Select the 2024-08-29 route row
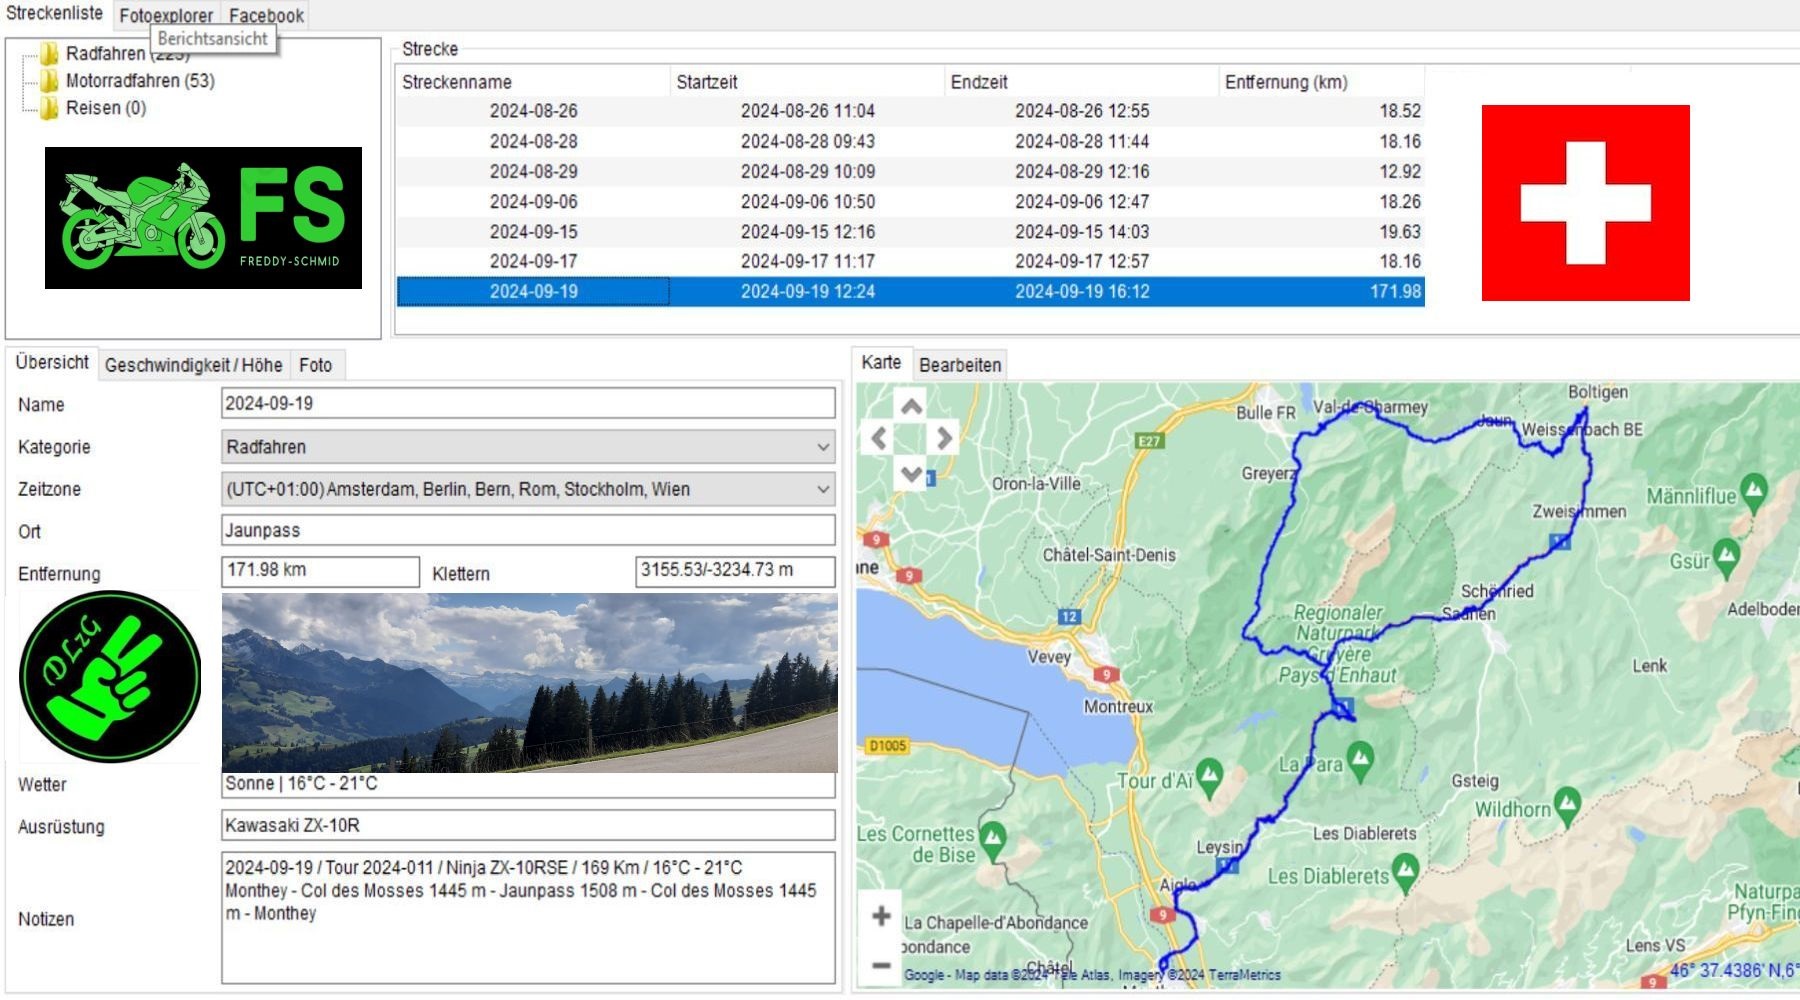 tap(910, 171)
